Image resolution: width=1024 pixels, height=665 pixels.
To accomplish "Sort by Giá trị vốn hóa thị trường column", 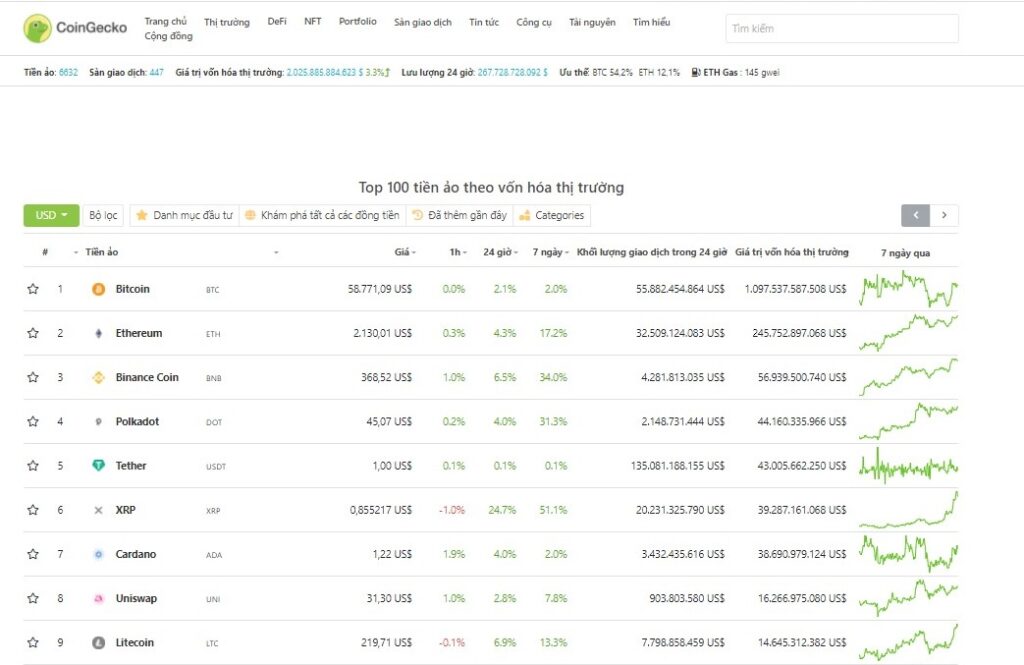I will (792, 252).
